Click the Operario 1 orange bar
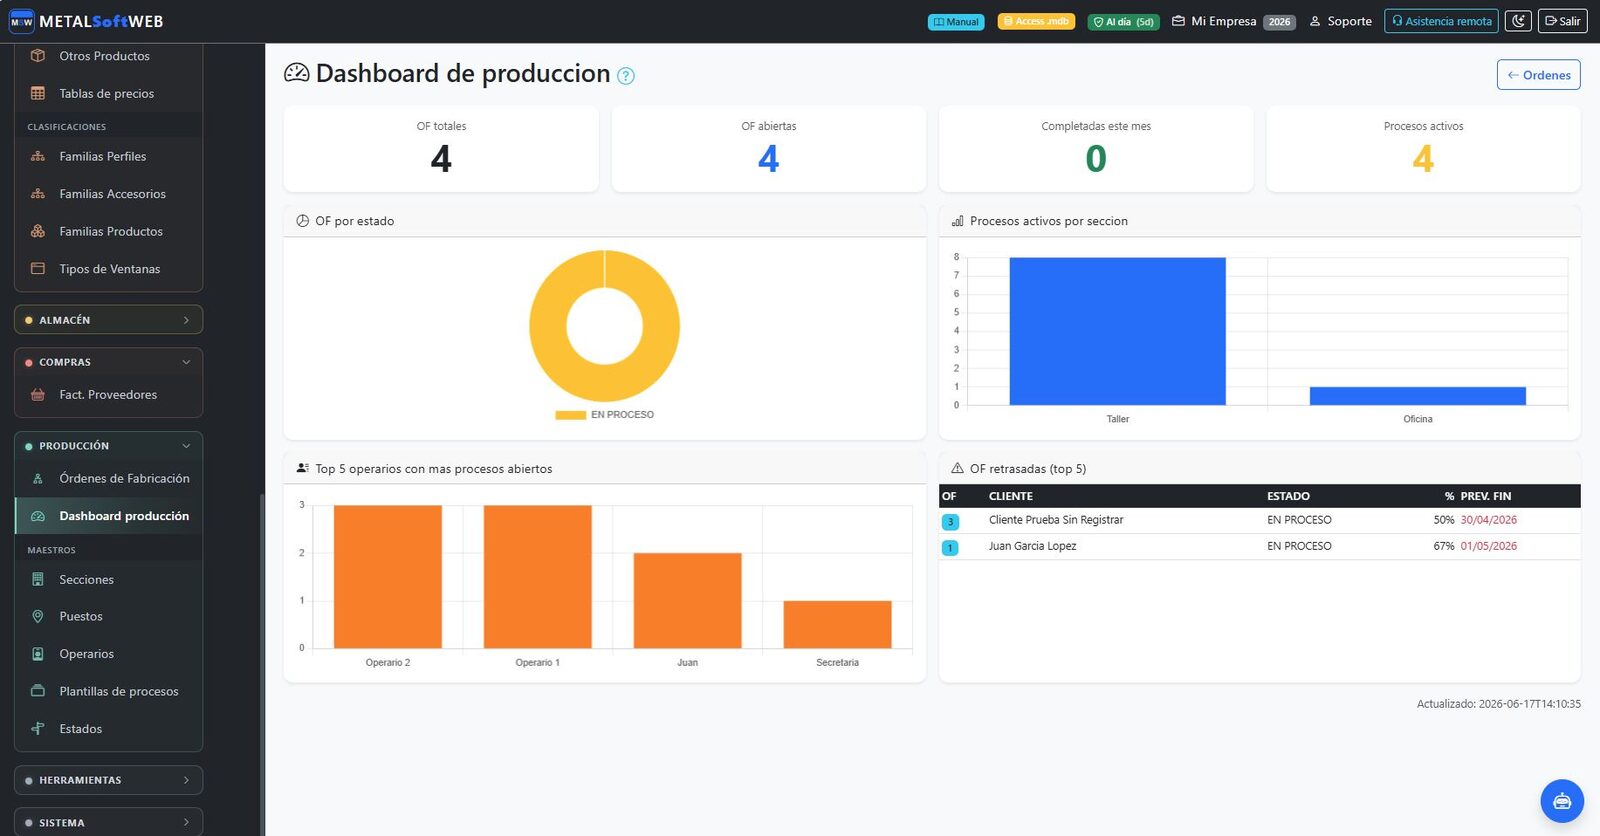This screenshot has height=836, width=1600. 538,577
